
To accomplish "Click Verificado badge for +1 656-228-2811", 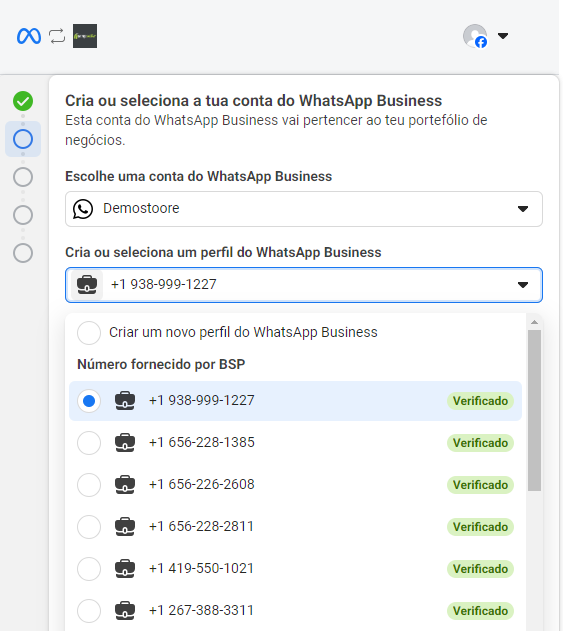I will tap(480, 527).
